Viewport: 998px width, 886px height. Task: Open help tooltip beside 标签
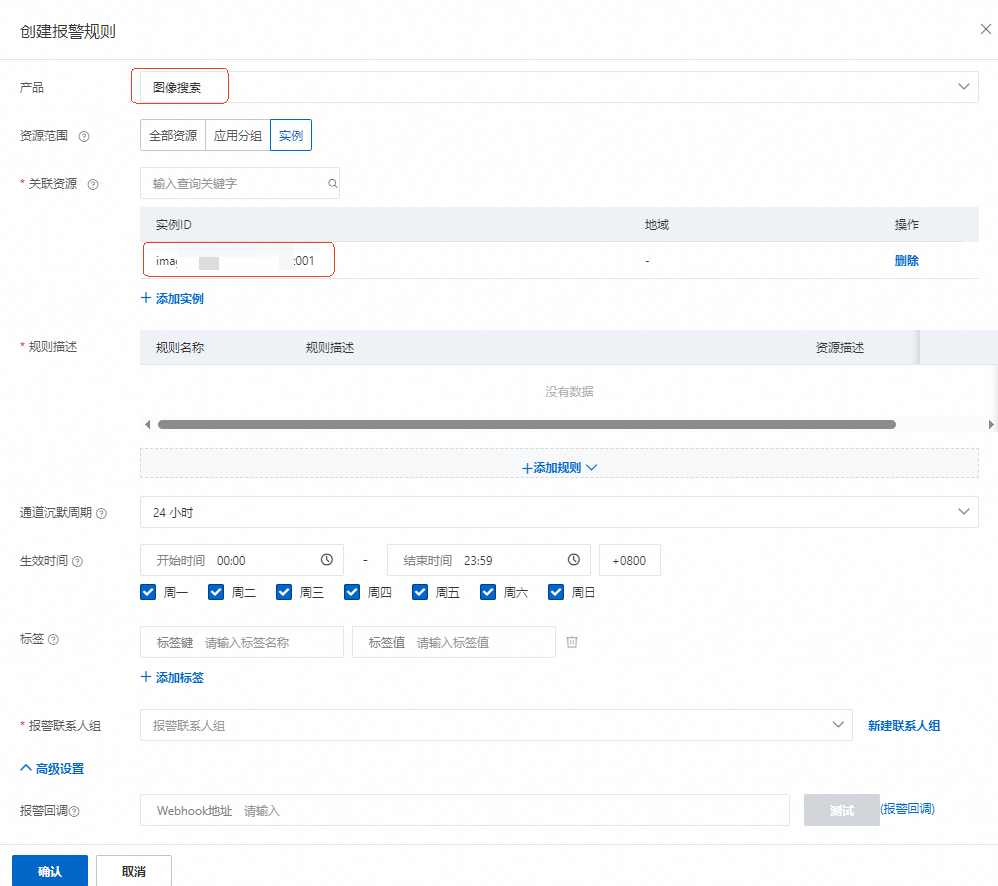tap(53, 639)
